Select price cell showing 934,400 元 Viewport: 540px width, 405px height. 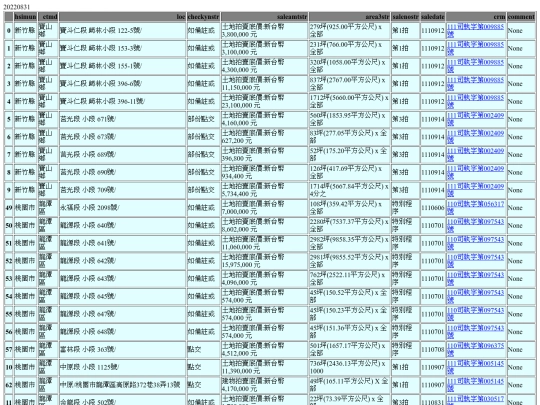coord(264,172)
